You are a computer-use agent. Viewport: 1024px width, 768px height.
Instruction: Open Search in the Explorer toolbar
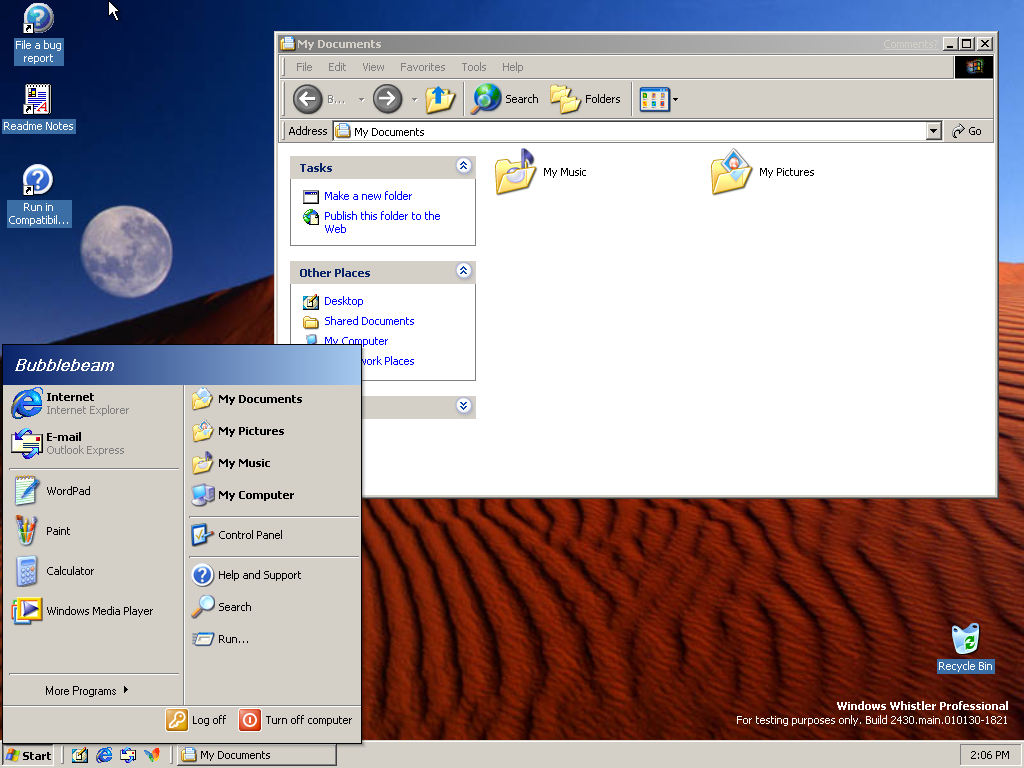[x=506, y=99]
